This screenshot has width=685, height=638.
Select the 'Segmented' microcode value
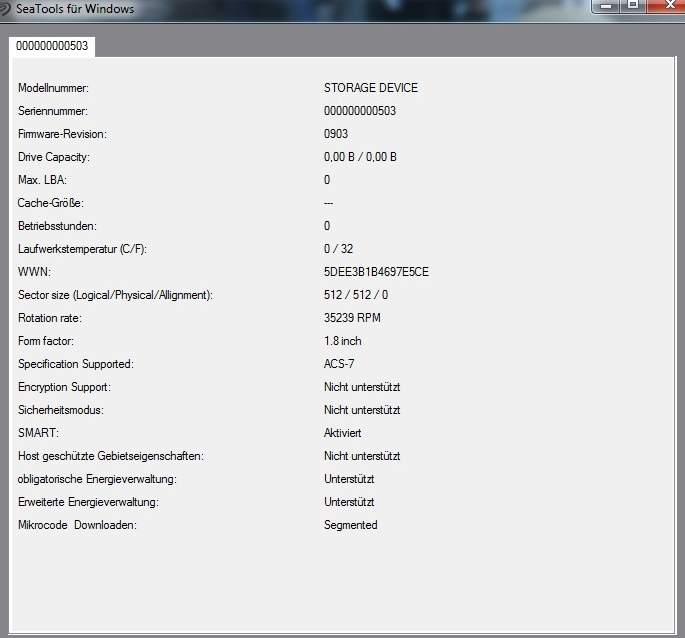click(350, 525)
